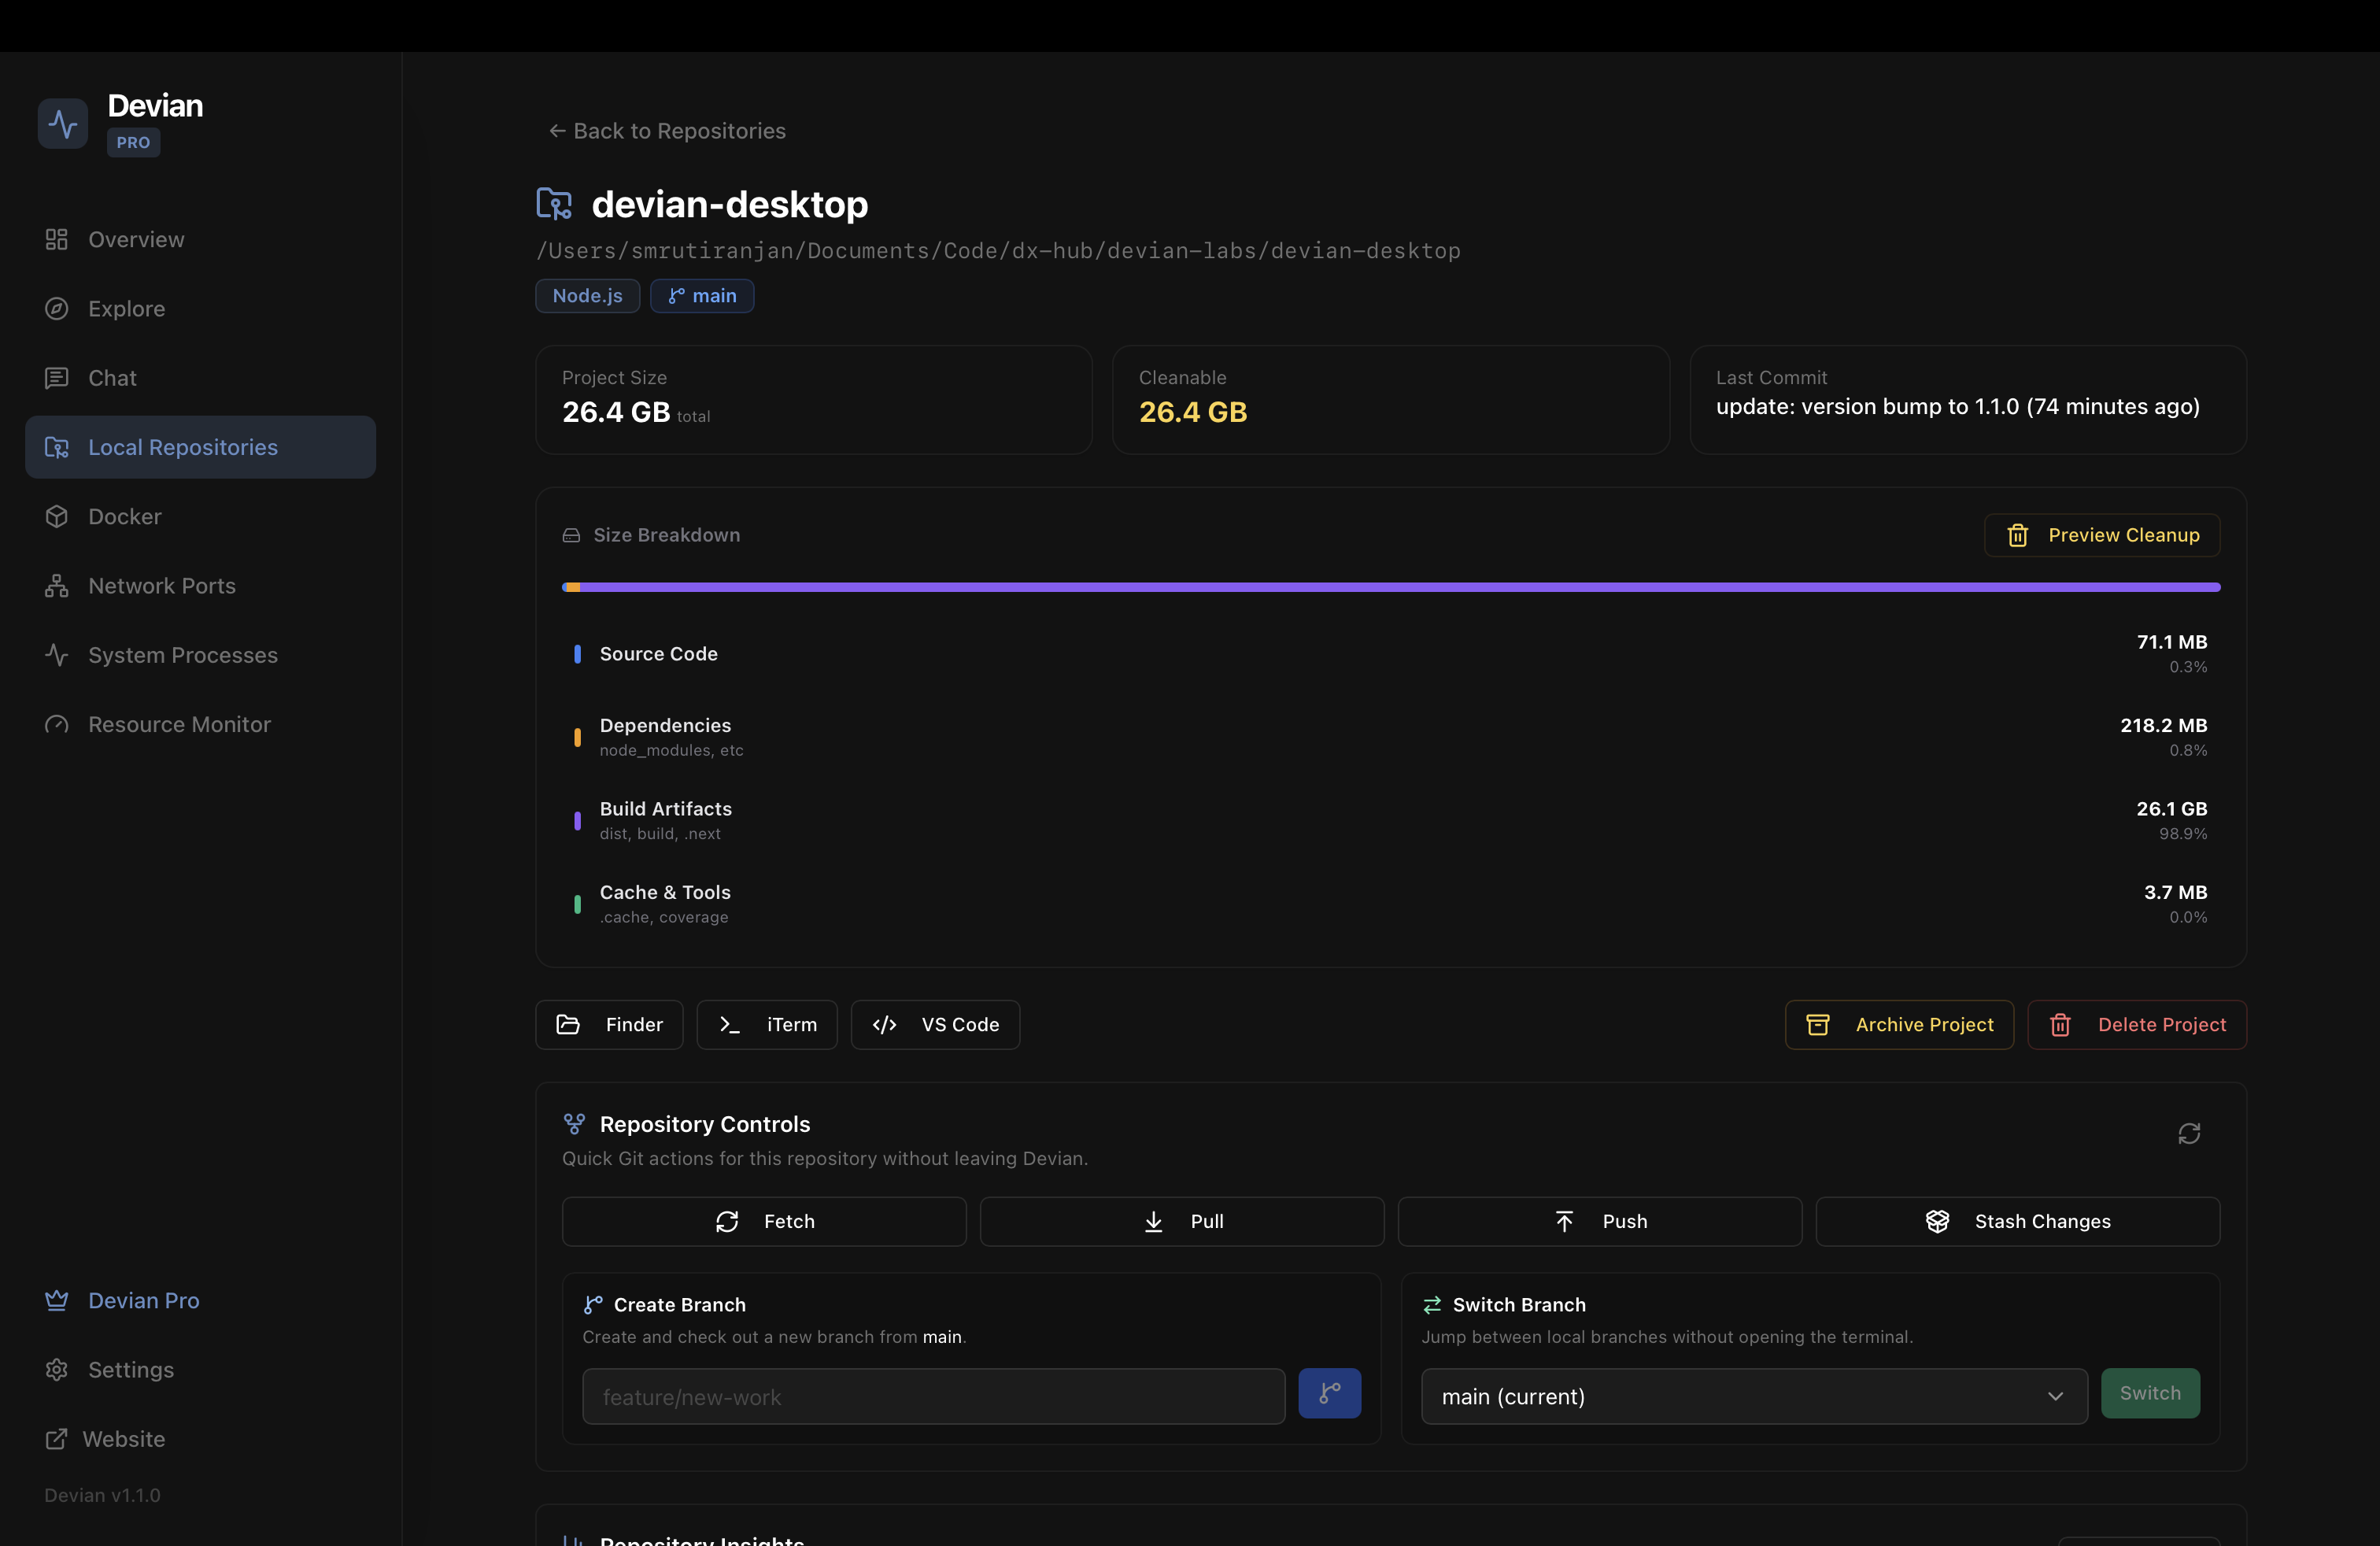Open project in VS Code
Viewport: 2380px width, 1546px height.
tap(935, 1024)
